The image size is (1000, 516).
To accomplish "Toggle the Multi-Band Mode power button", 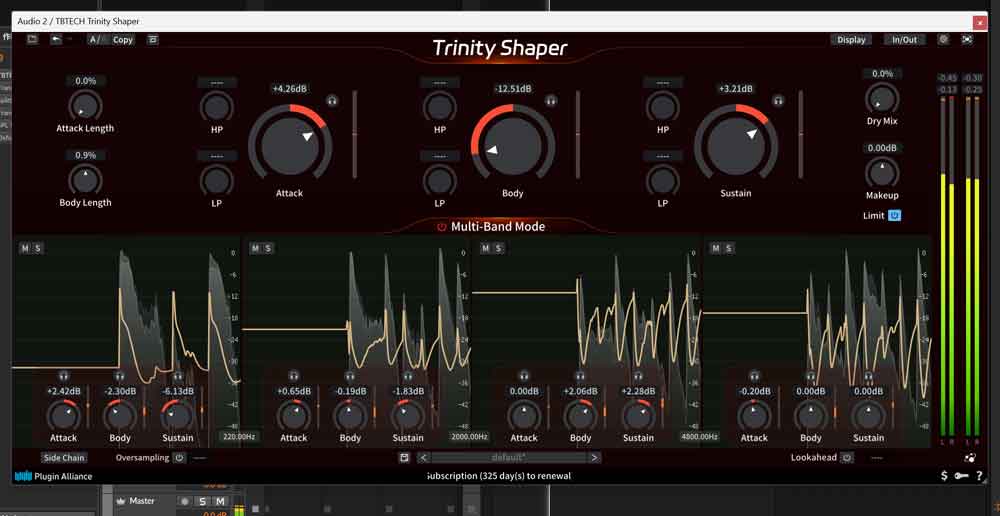I will 441,227.
